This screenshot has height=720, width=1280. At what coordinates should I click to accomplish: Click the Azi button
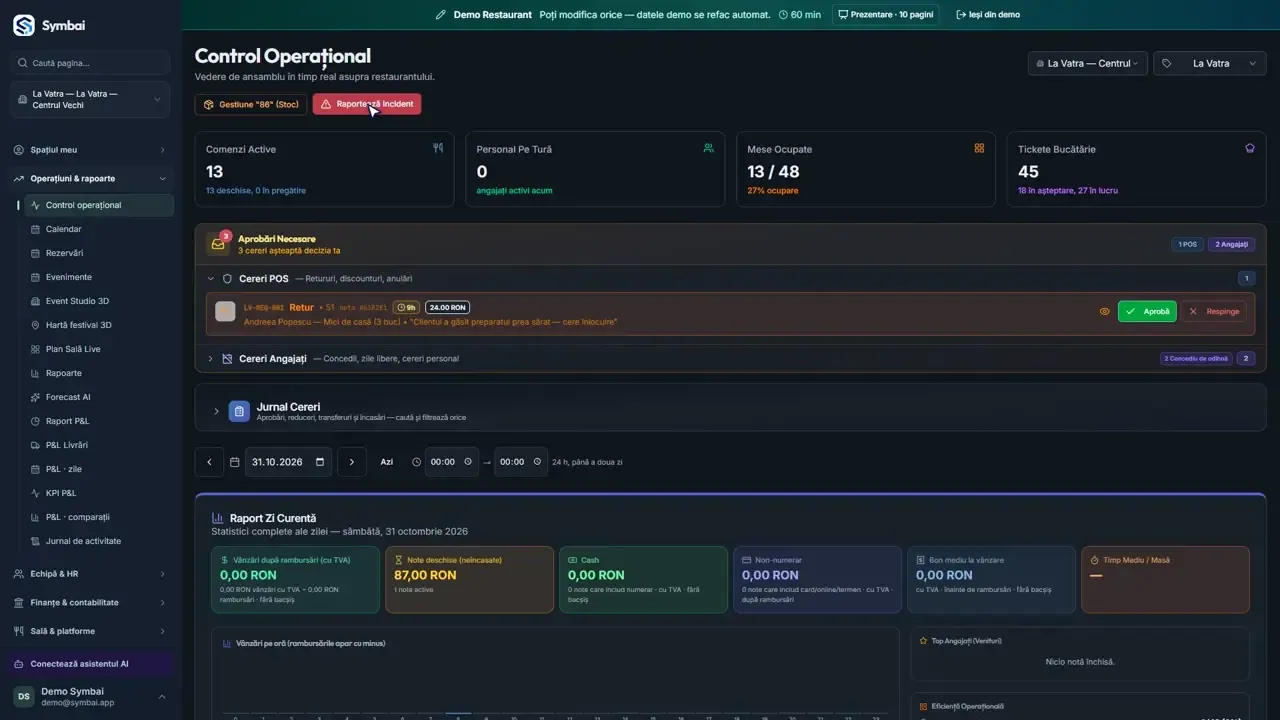pyautogui.click(x=387, y=462)
